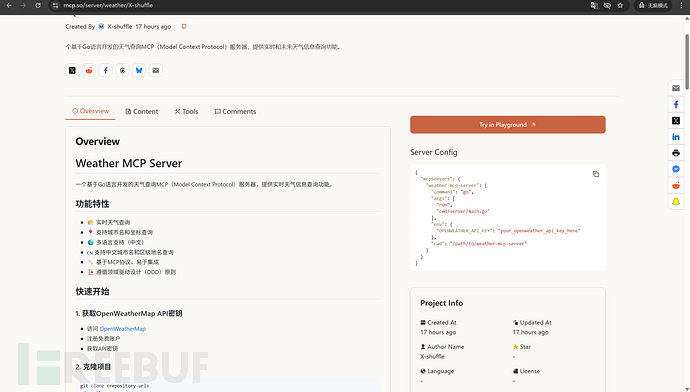Click Reddit icon in right floating sidebar
The image size is (690, 392).
tap(676, 186)
